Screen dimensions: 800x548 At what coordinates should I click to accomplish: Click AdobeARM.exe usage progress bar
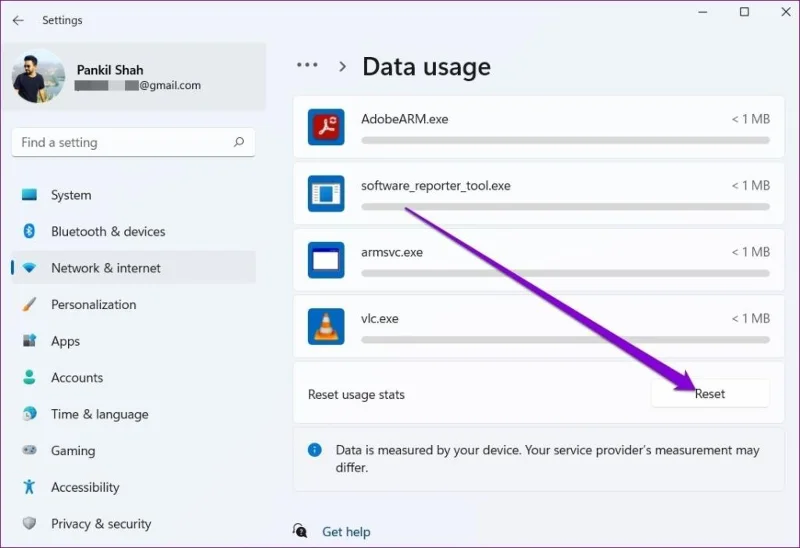point(565,140)
